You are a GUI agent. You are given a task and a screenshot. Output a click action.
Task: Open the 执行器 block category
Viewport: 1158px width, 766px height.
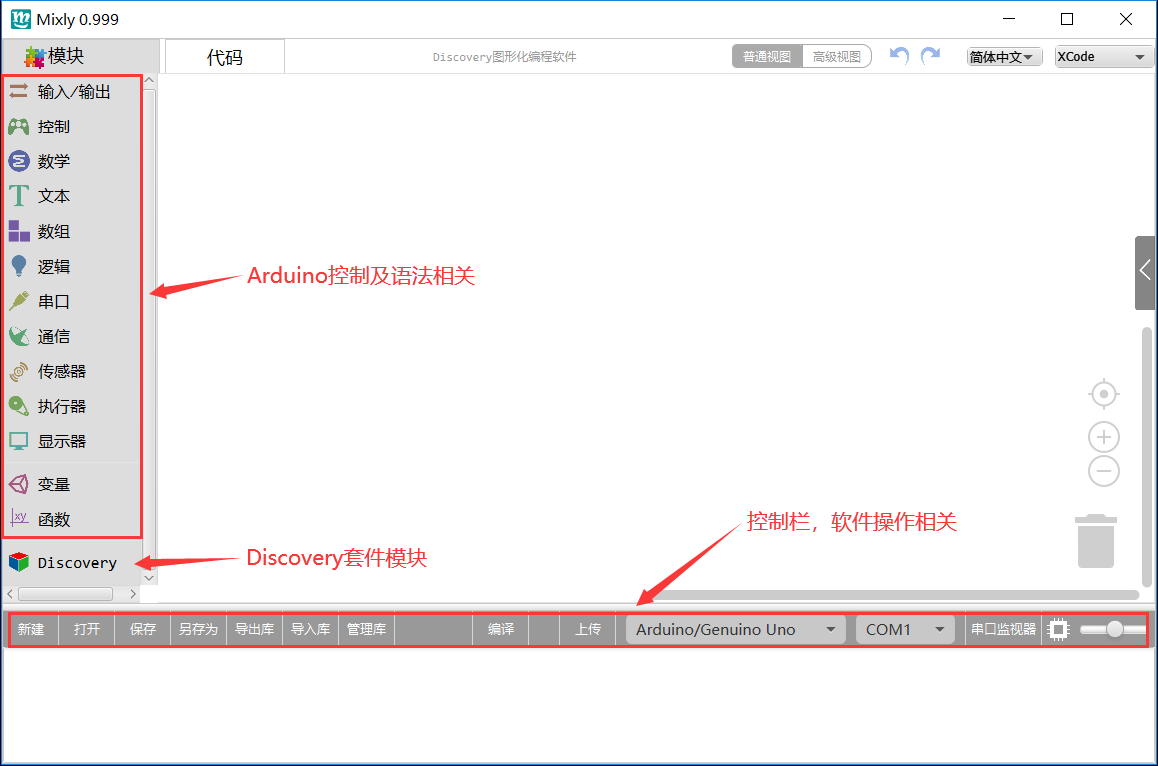tap(72, 406)
